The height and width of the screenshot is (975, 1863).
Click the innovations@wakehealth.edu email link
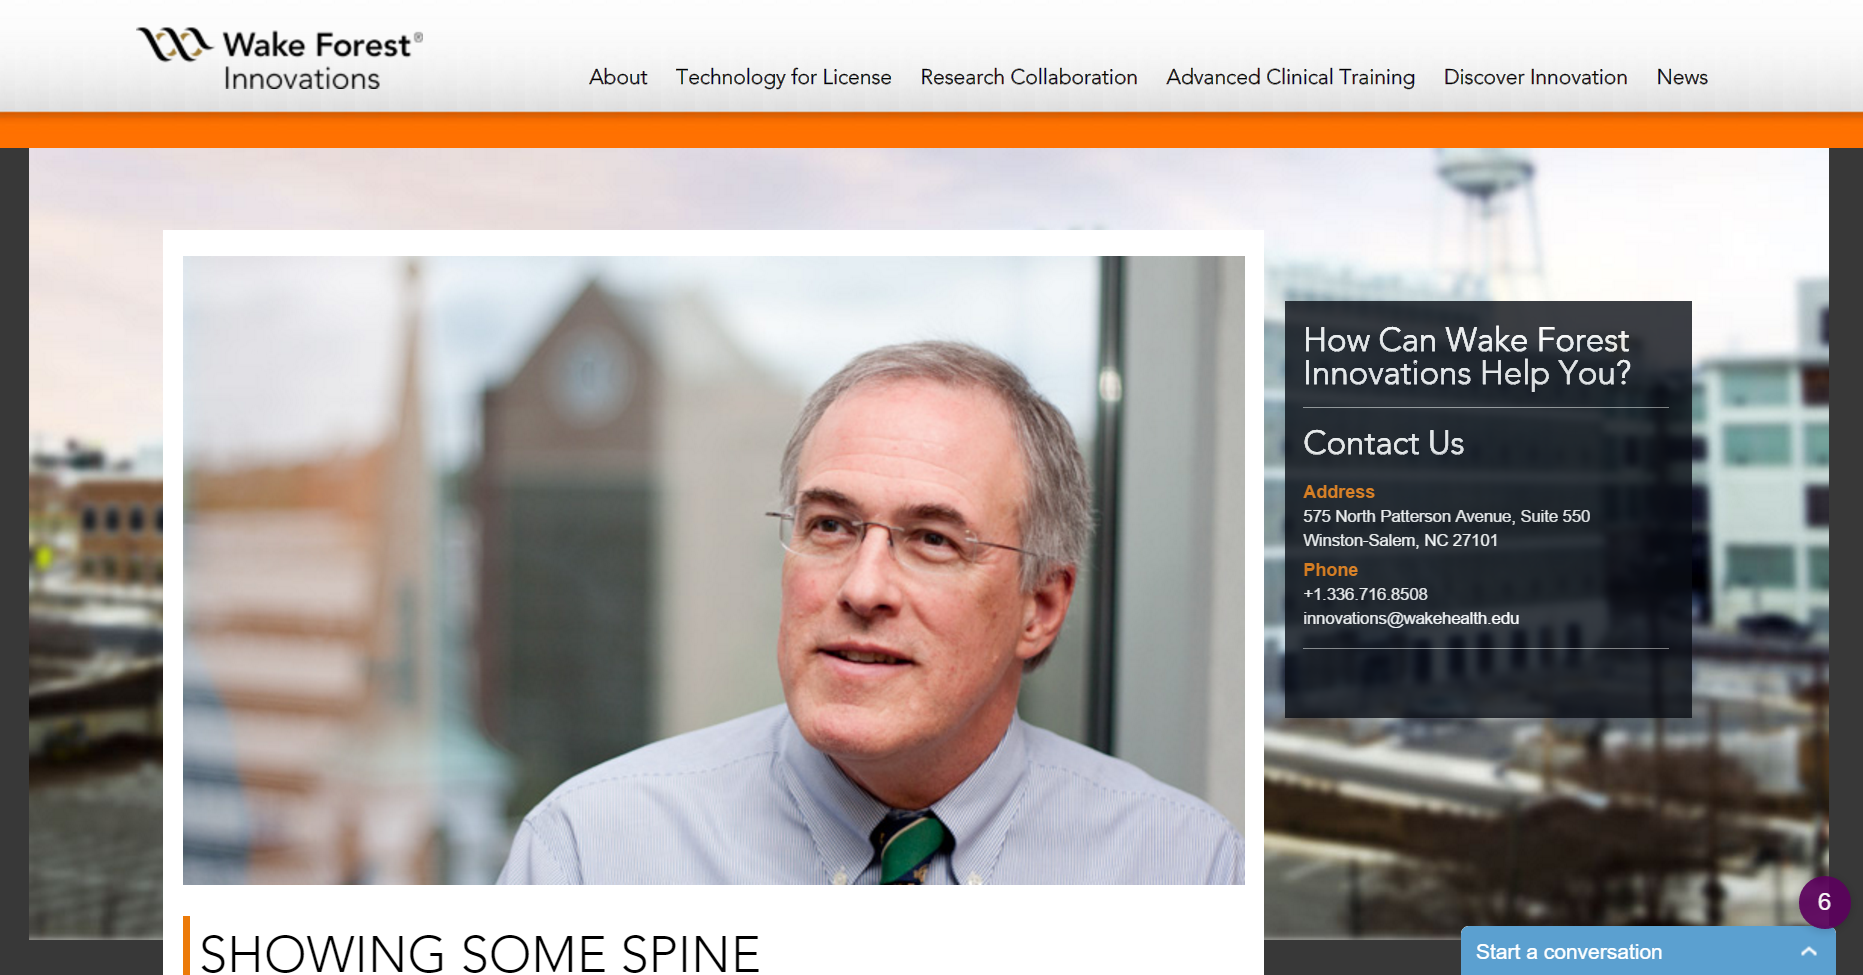(x=1411, y=618)
